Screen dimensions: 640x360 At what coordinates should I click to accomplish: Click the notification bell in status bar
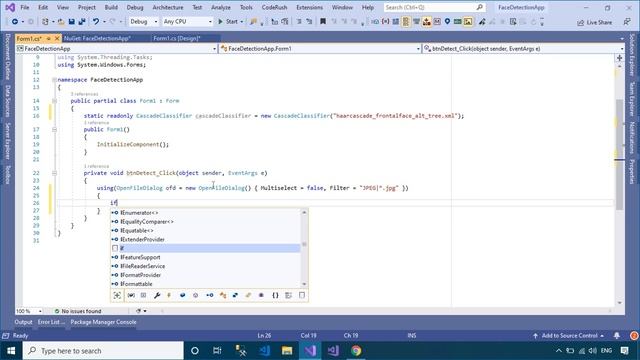tap(617, 336)
